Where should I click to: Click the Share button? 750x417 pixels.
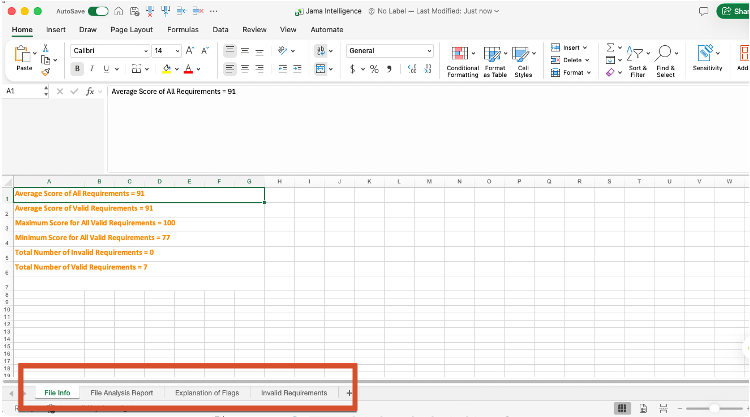click(x=734, y=11)
